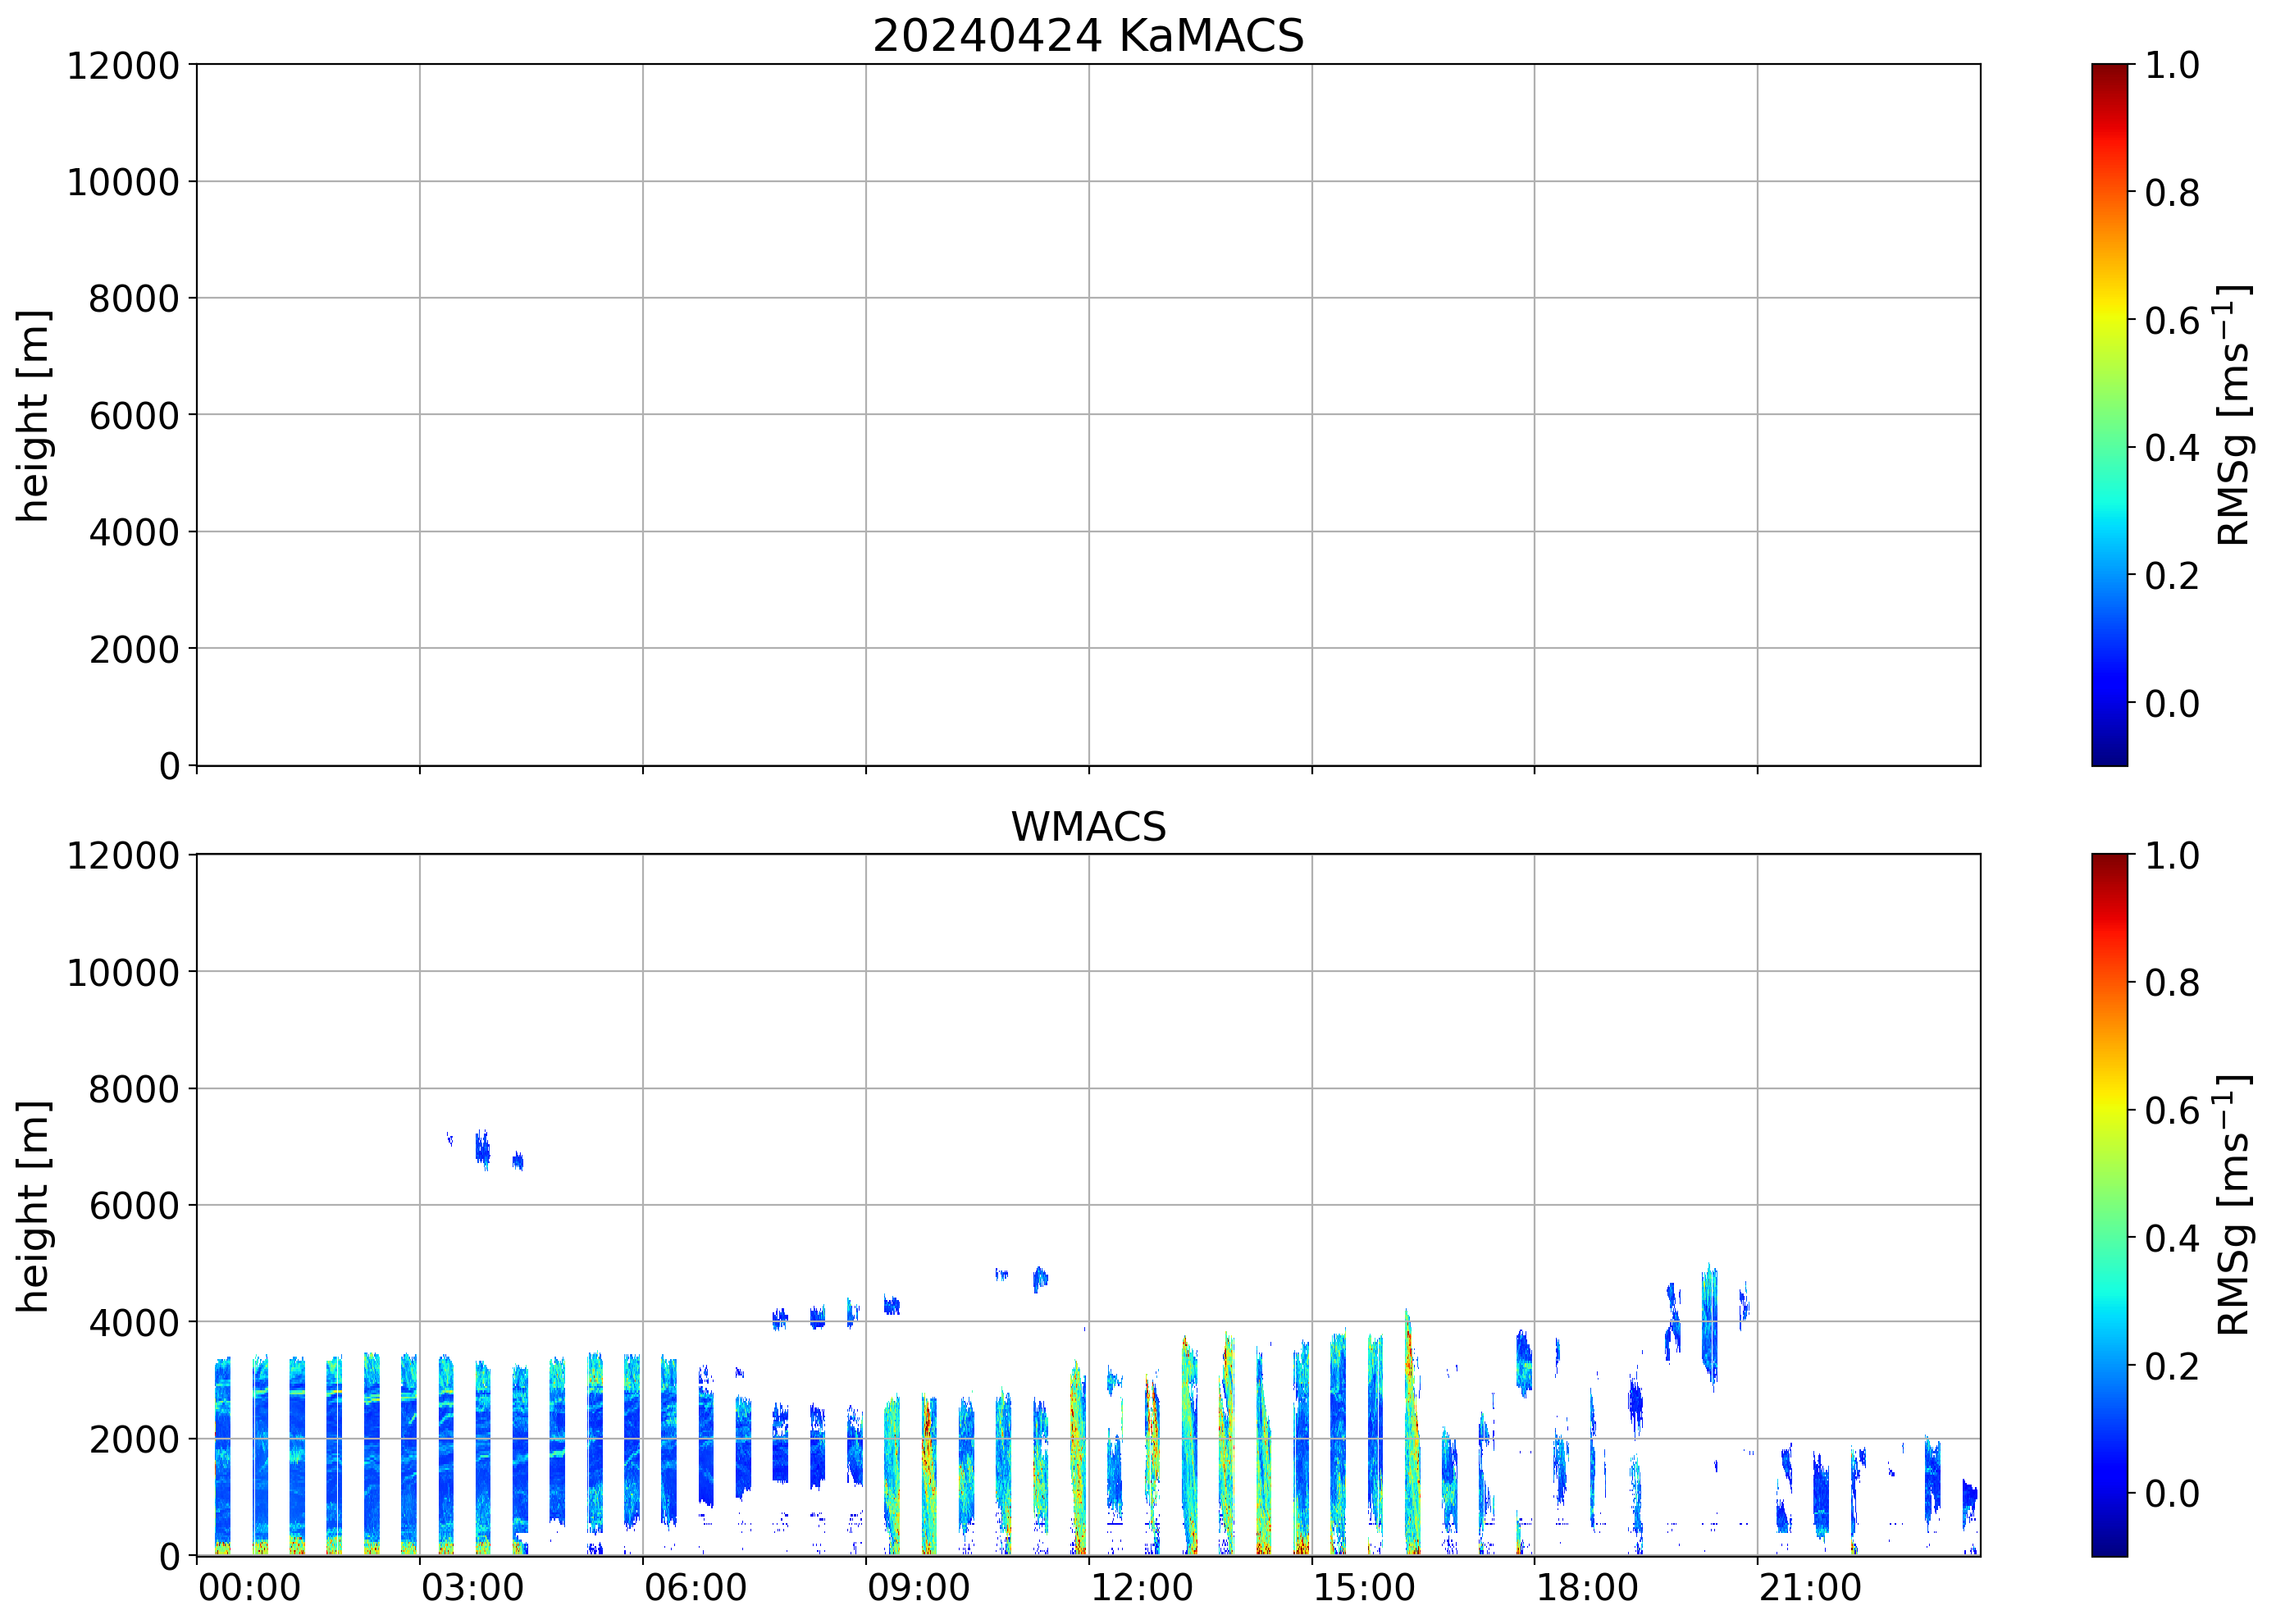Click the 00:00 time axis label
Image resolution: width=2276 pixels, height=1624 pixels.
[249, 1588]
